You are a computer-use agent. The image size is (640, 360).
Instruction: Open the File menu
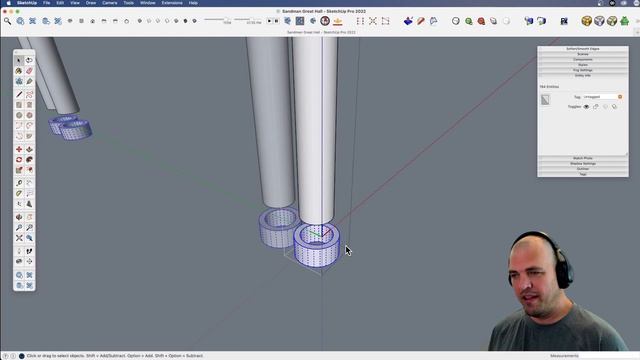47,3
